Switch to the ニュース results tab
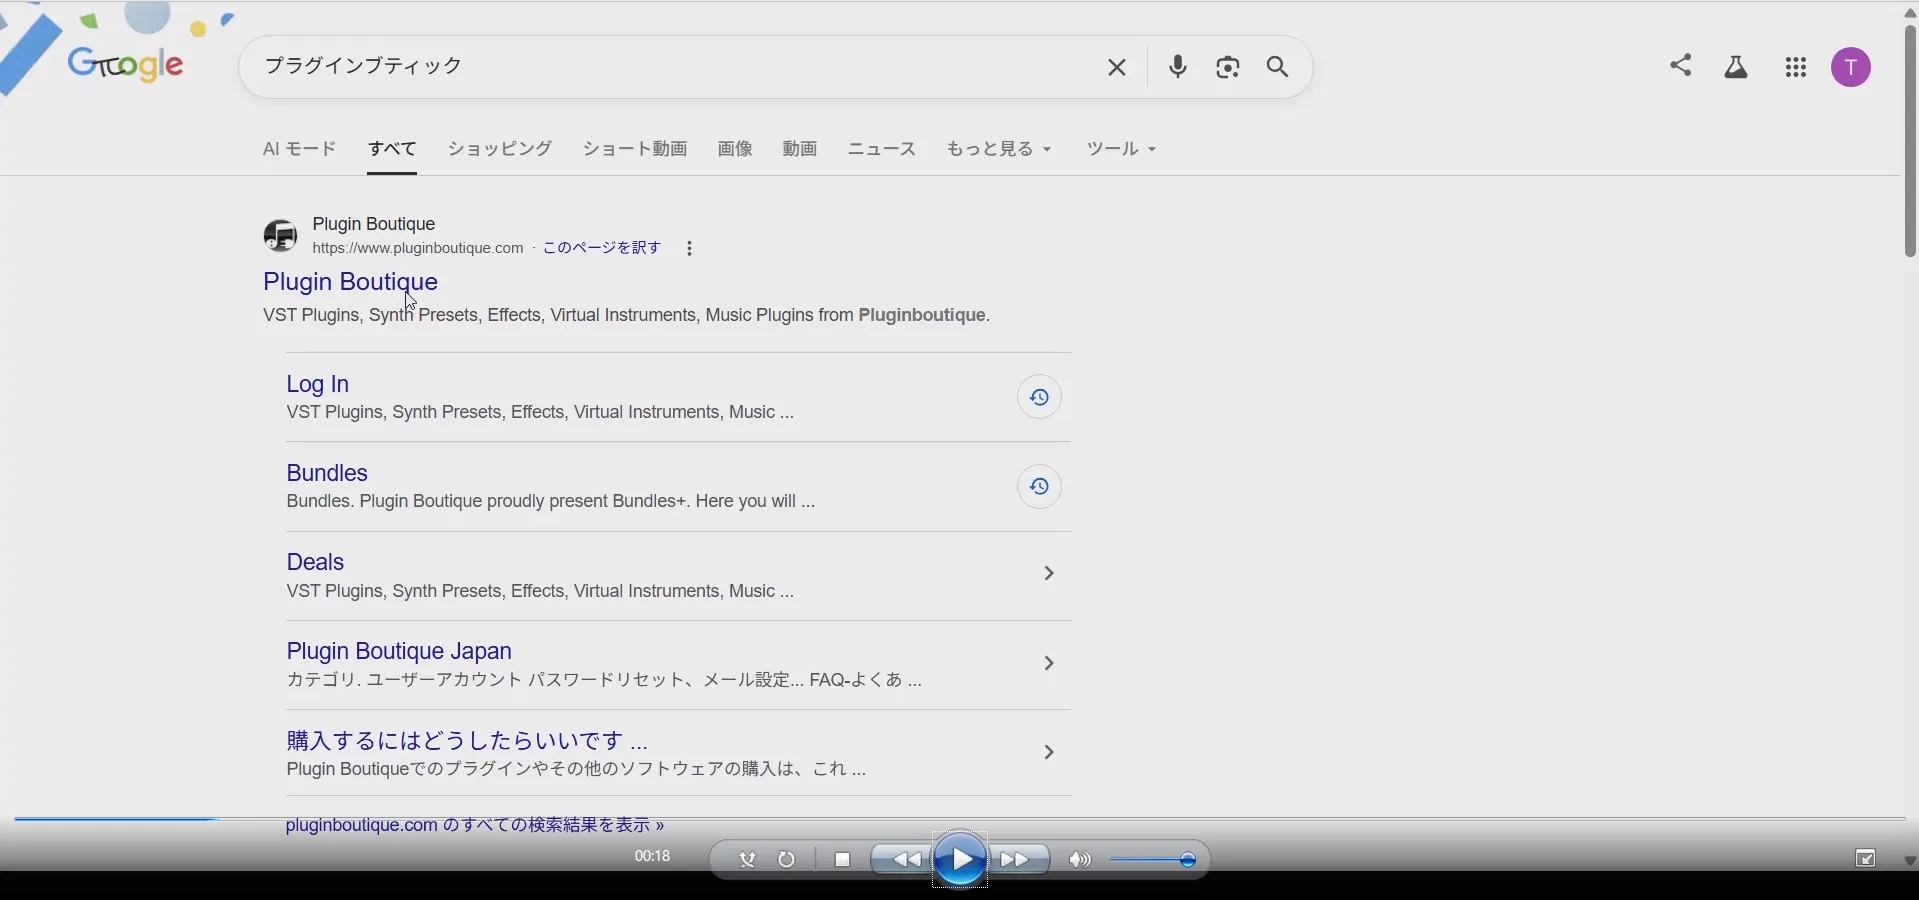This screenshot has height=900, width=1919. pos(880,149)
